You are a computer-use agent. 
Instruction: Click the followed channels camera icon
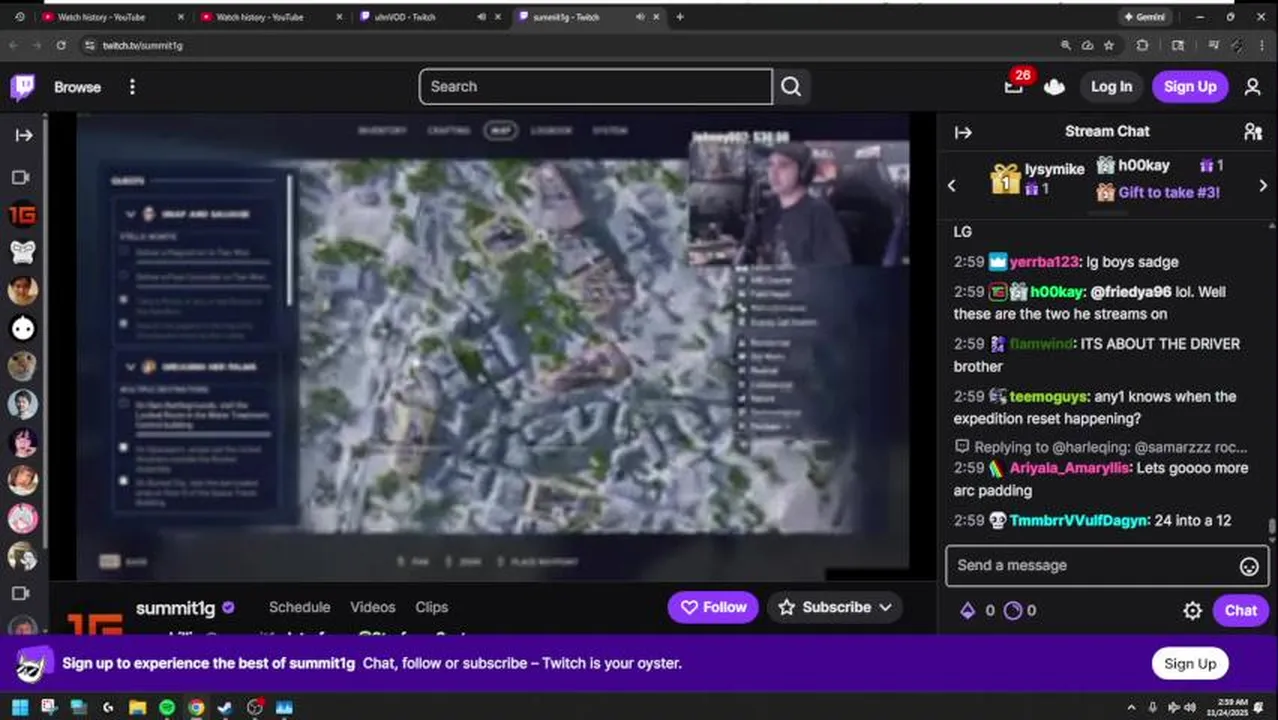click(22, 177)
